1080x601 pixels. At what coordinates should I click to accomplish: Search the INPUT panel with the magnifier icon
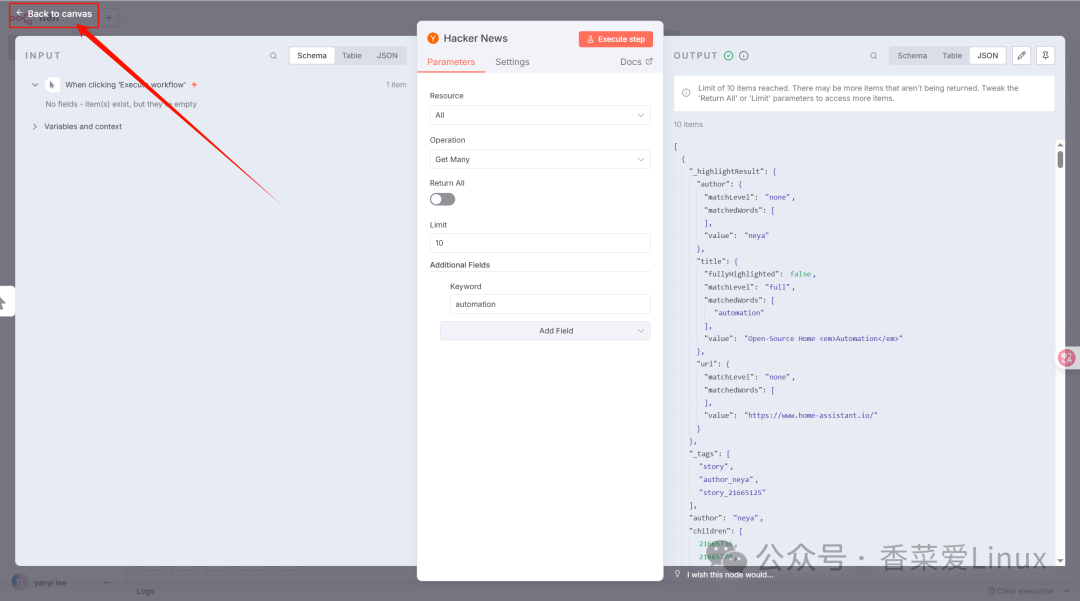click(273, 56)
